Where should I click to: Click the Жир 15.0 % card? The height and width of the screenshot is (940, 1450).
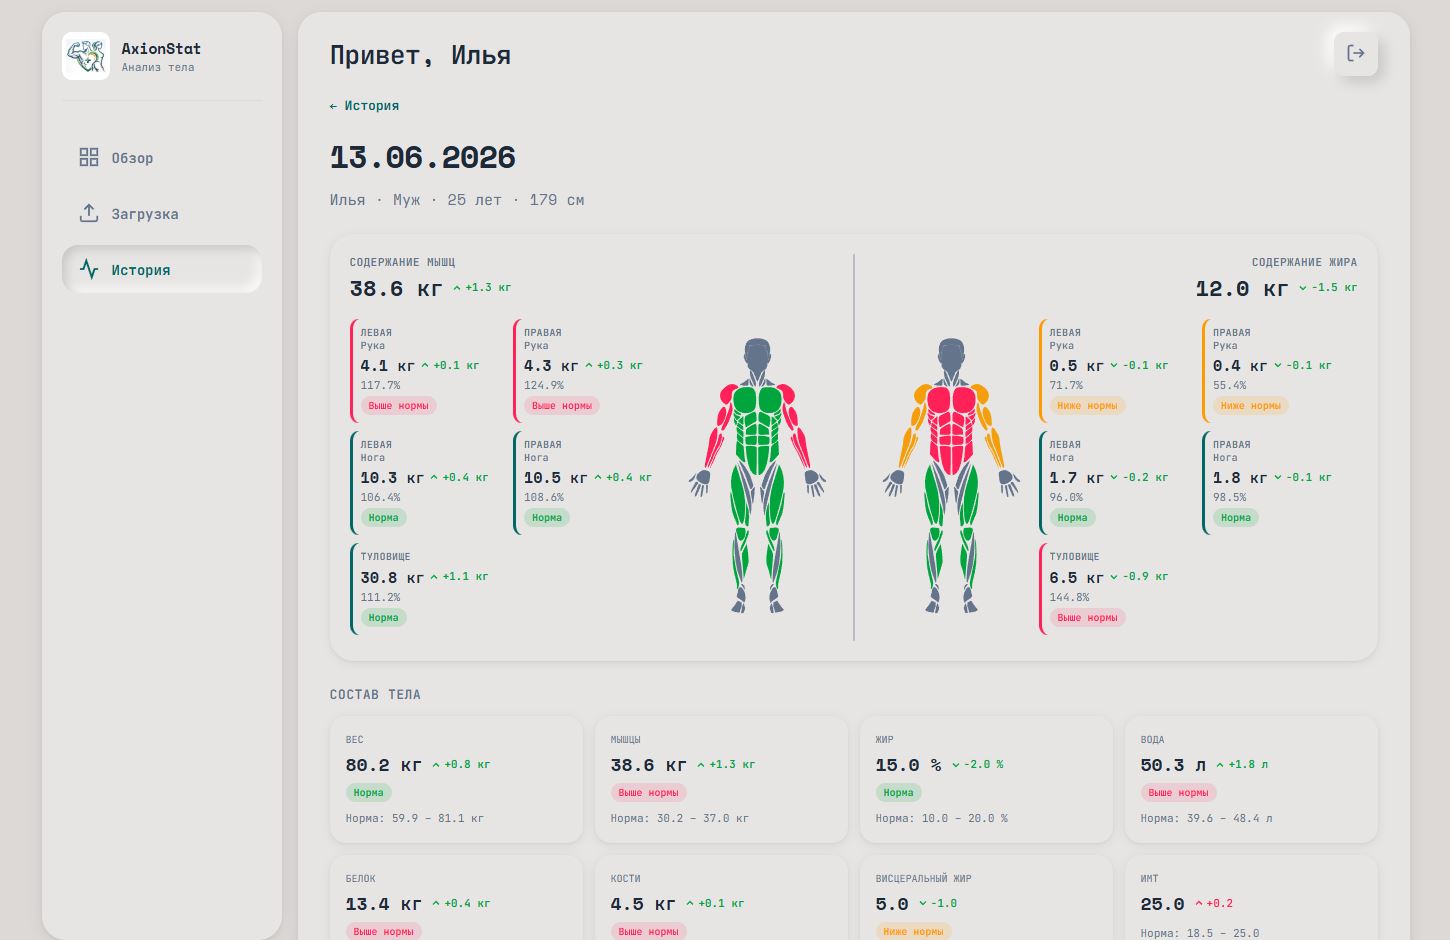[x=986, y=779]
